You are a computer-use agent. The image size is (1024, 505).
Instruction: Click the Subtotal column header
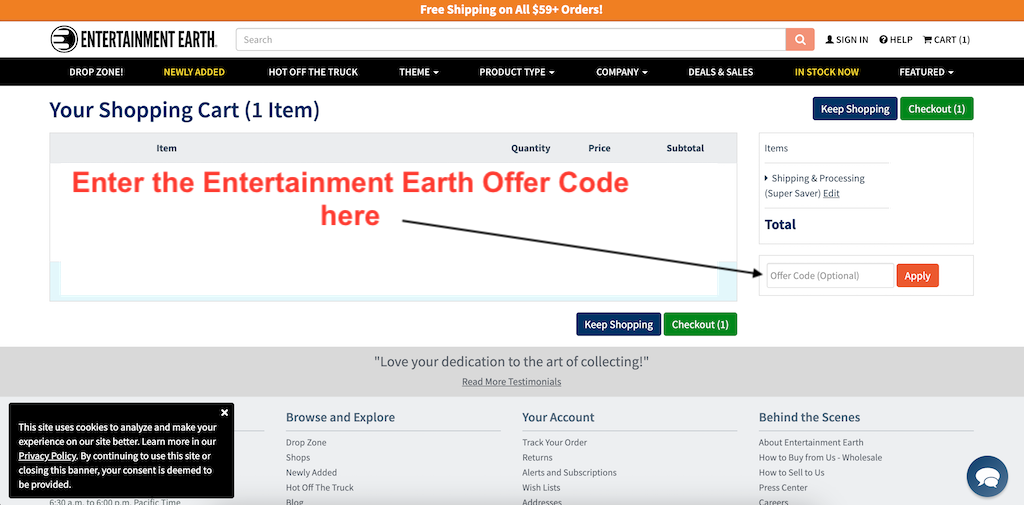pyautogui.click(x=685, y=148)
